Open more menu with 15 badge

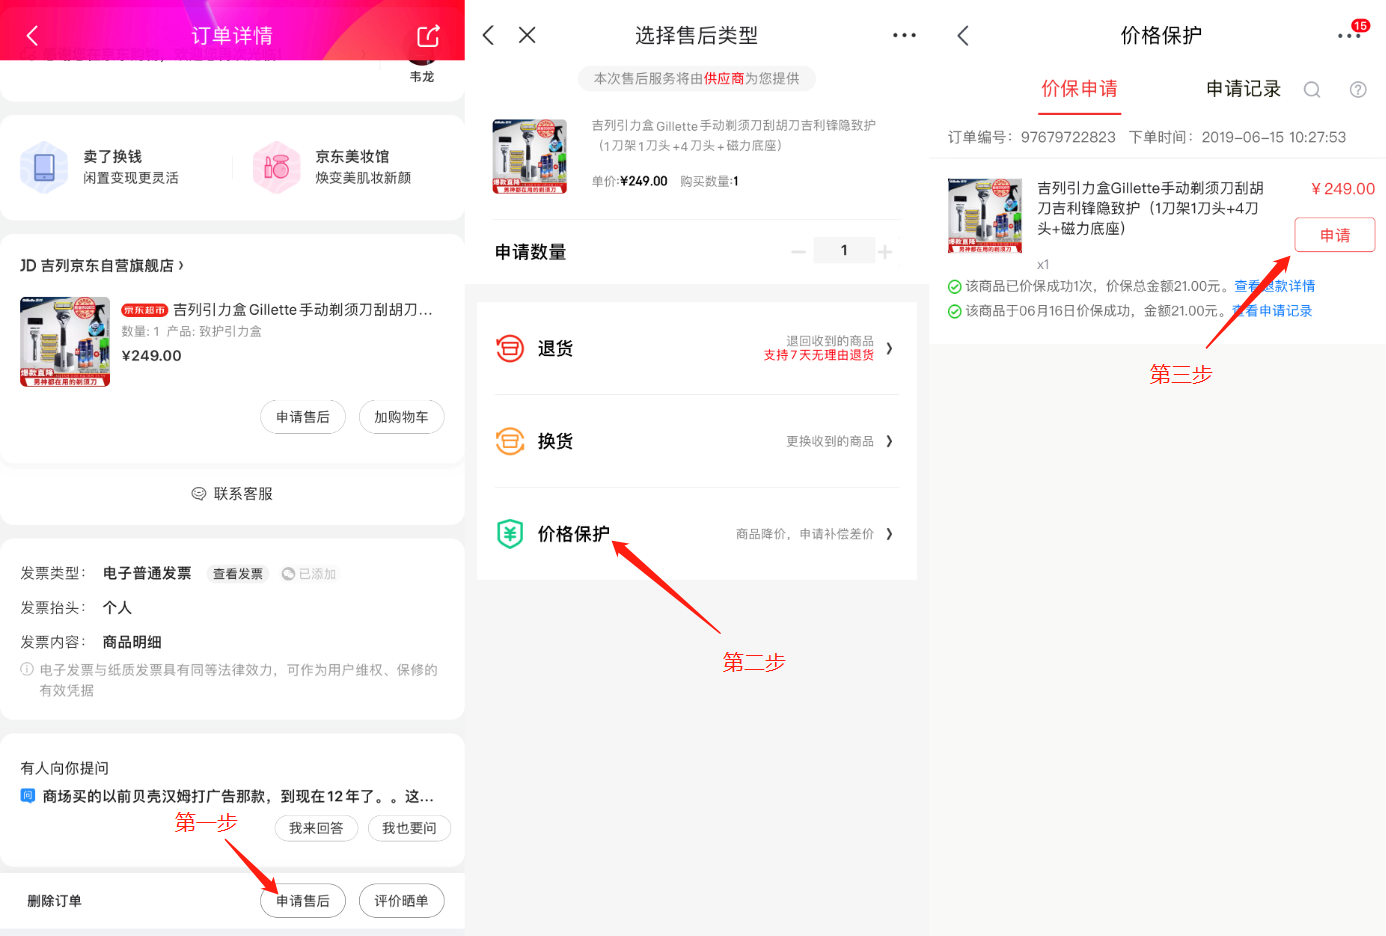pyautogui.click(x=1350, y=35)
